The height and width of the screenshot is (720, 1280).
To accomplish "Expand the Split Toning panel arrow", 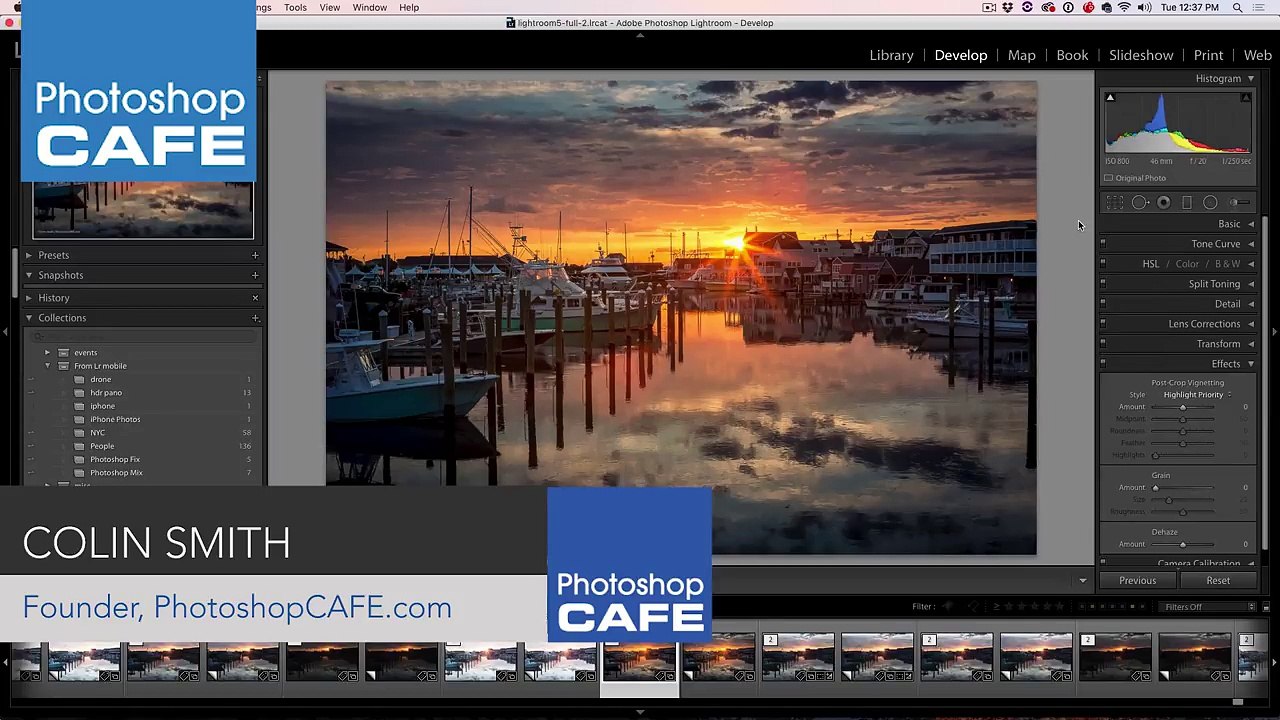I will (x=1250, y=284).
